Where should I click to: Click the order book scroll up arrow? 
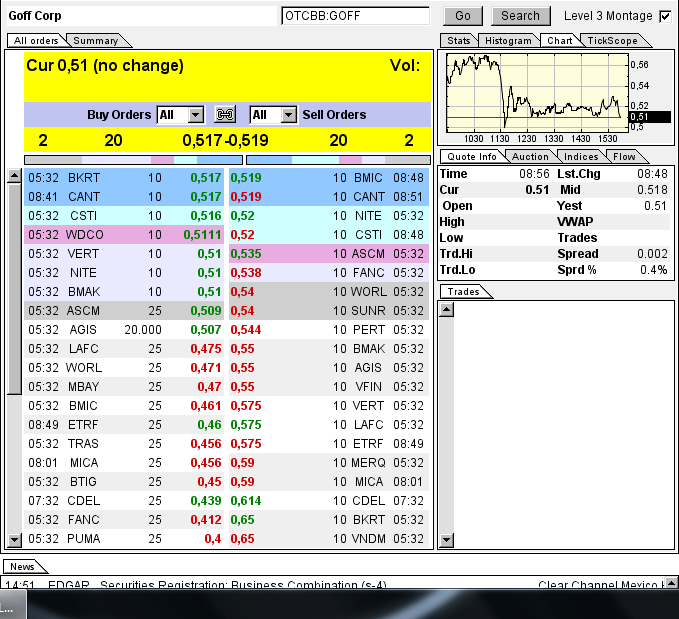click(x=14, y=176)
